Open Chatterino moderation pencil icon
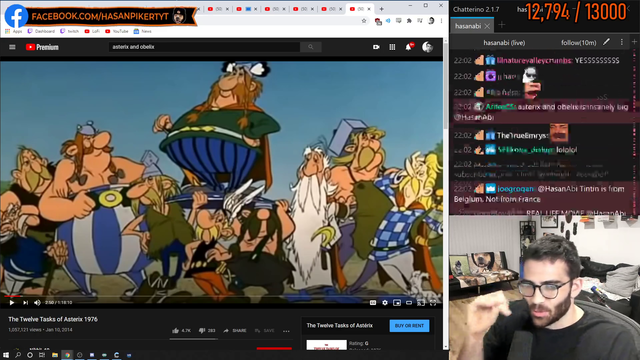The height and width of the screenshot is (360, 640). coord(607,42)
